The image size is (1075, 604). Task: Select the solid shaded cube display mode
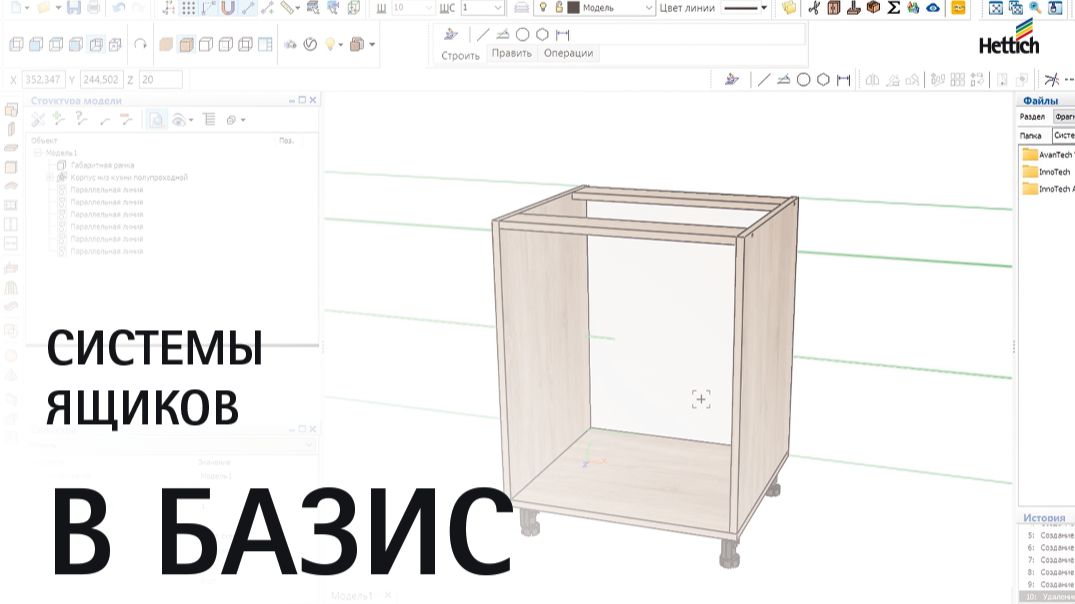[166, 45]
